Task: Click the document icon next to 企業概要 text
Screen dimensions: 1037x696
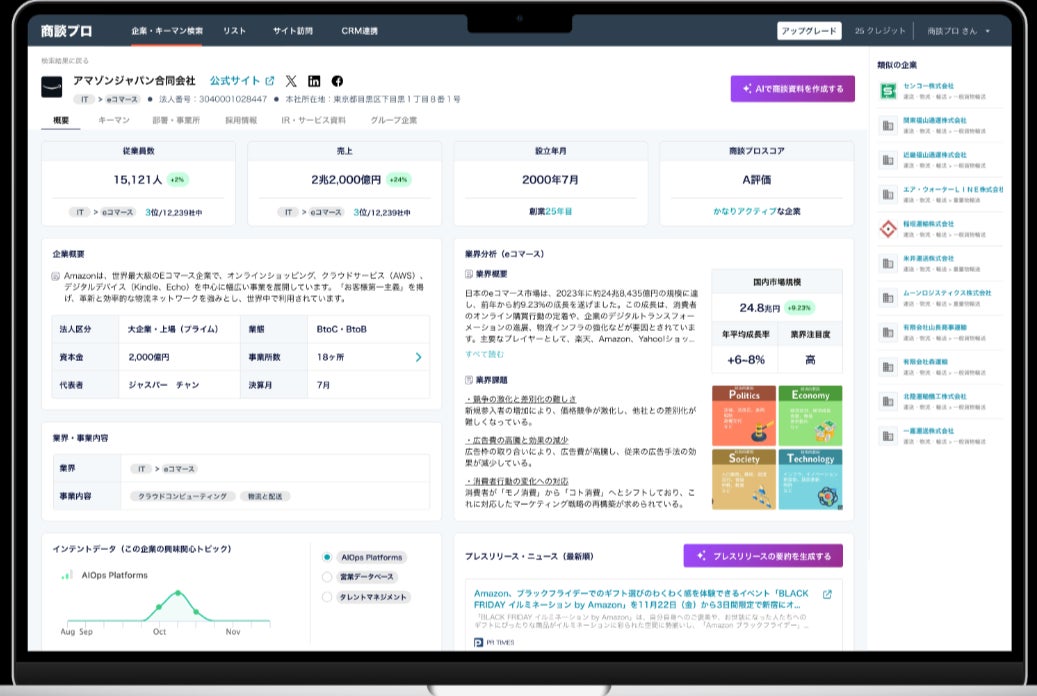Action: (x=56, y=276)
